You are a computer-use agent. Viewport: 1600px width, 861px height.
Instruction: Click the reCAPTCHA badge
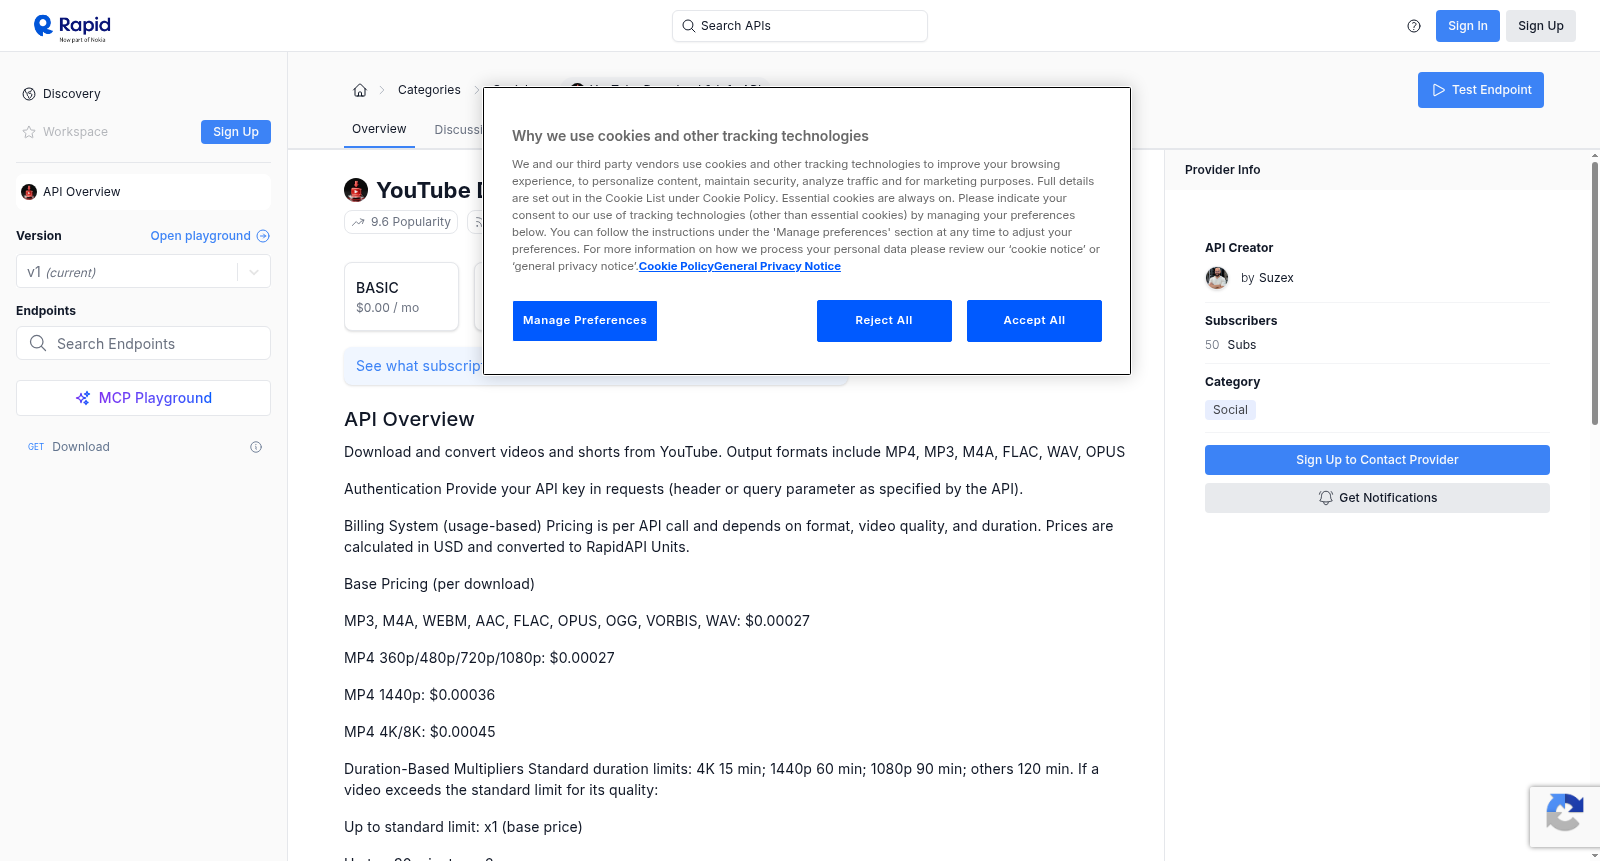(x=1564, y=817)
